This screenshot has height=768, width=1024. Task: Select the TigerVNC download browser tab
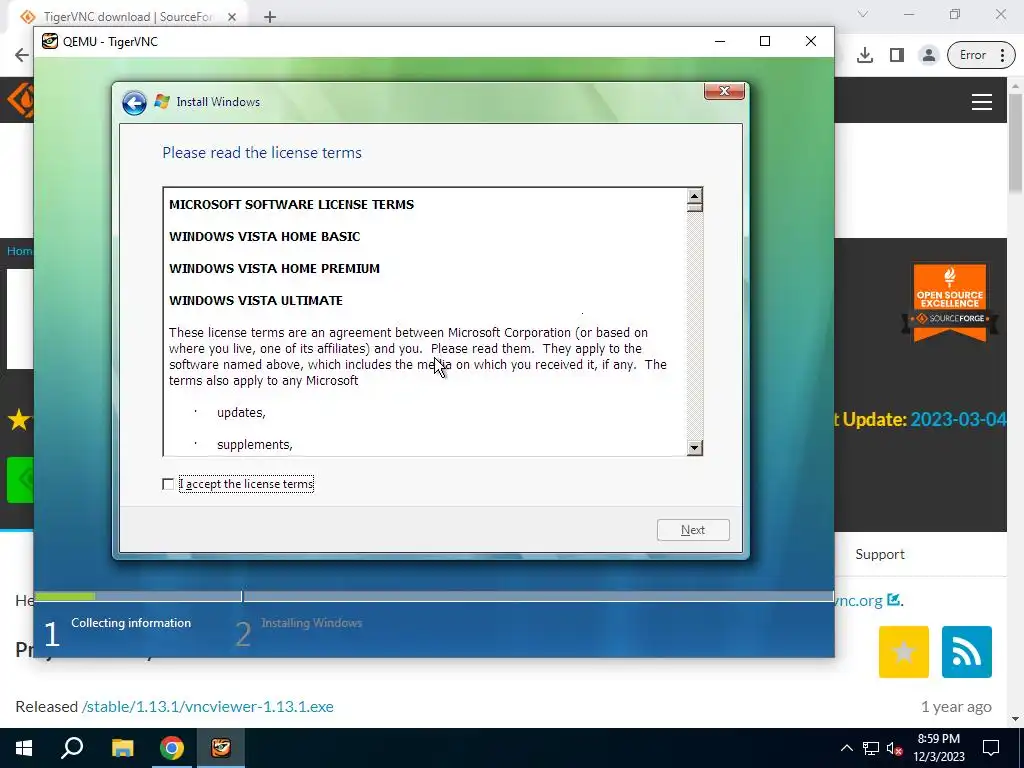coord(127,17)
